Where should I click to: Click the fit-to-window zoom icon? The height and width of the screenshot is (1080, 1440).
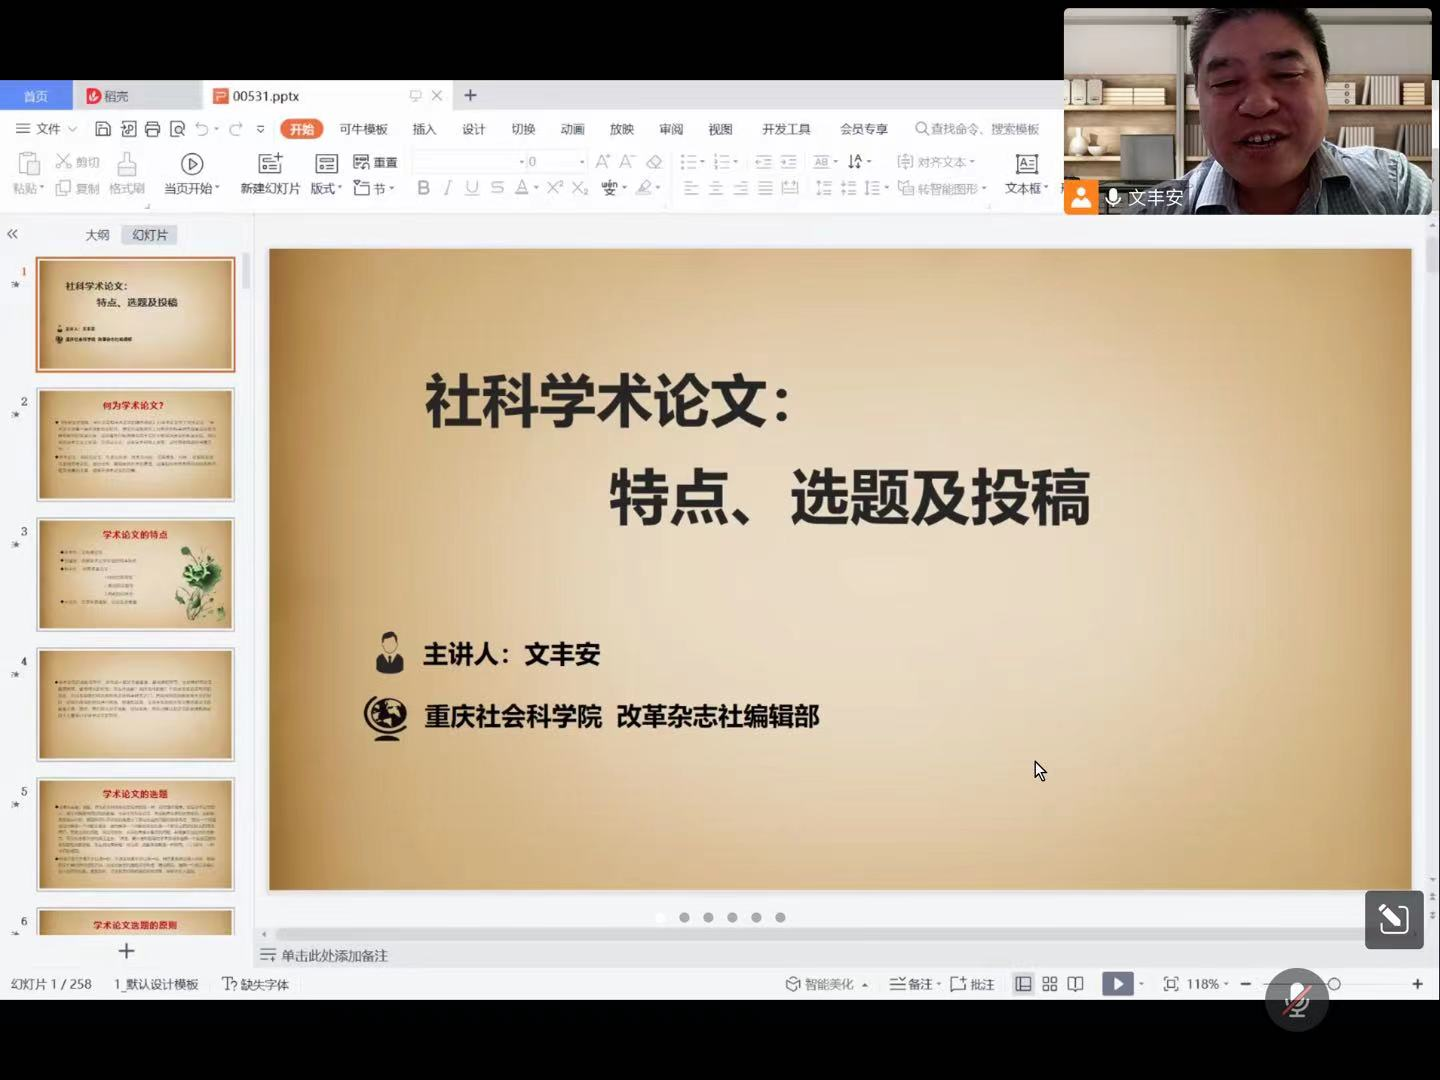(x=1170, y=984)
